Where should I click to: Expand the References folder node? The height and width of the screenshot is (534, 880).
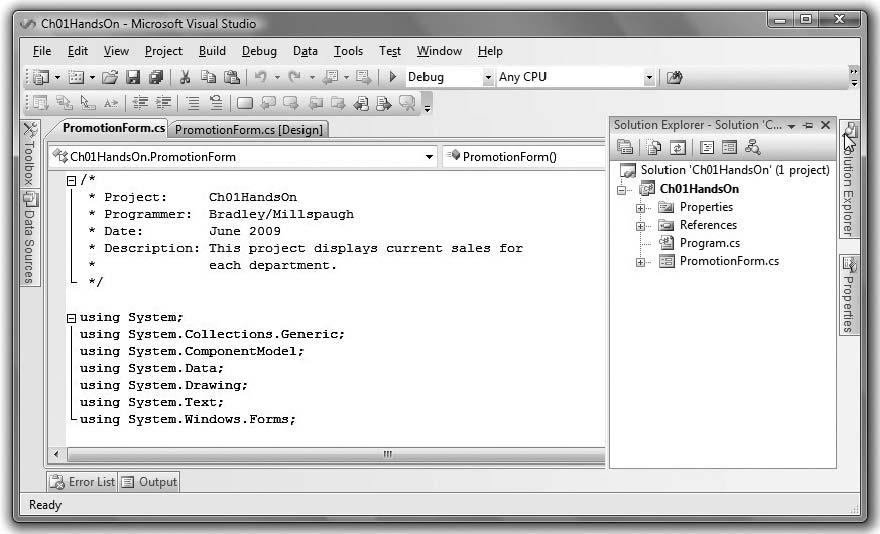(x=640, y=226)
